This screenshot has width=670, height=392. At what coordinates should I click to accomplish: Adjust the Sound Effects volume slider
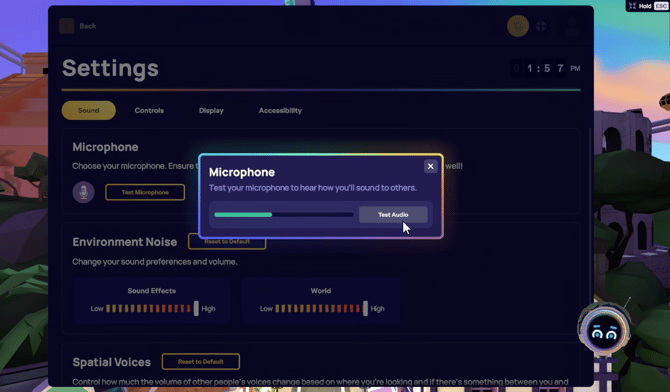click(153, 308)
